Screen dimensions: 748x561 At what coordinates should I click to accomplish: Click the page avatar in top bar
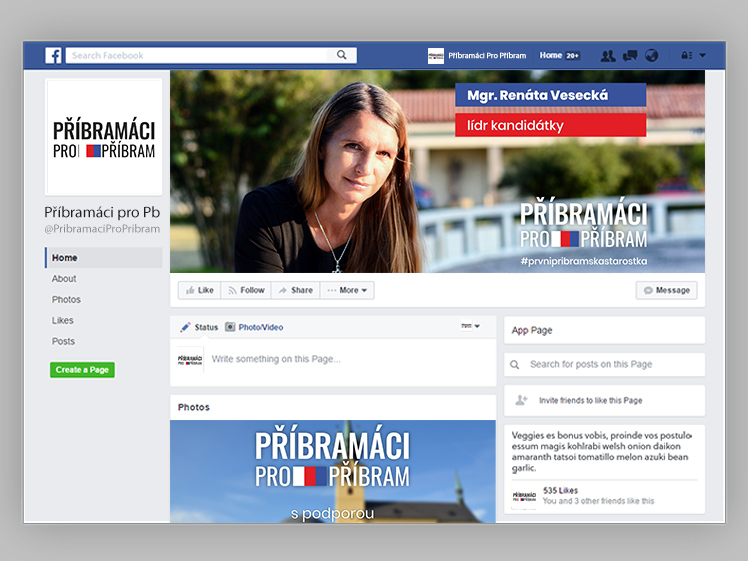tap(436, 56)
